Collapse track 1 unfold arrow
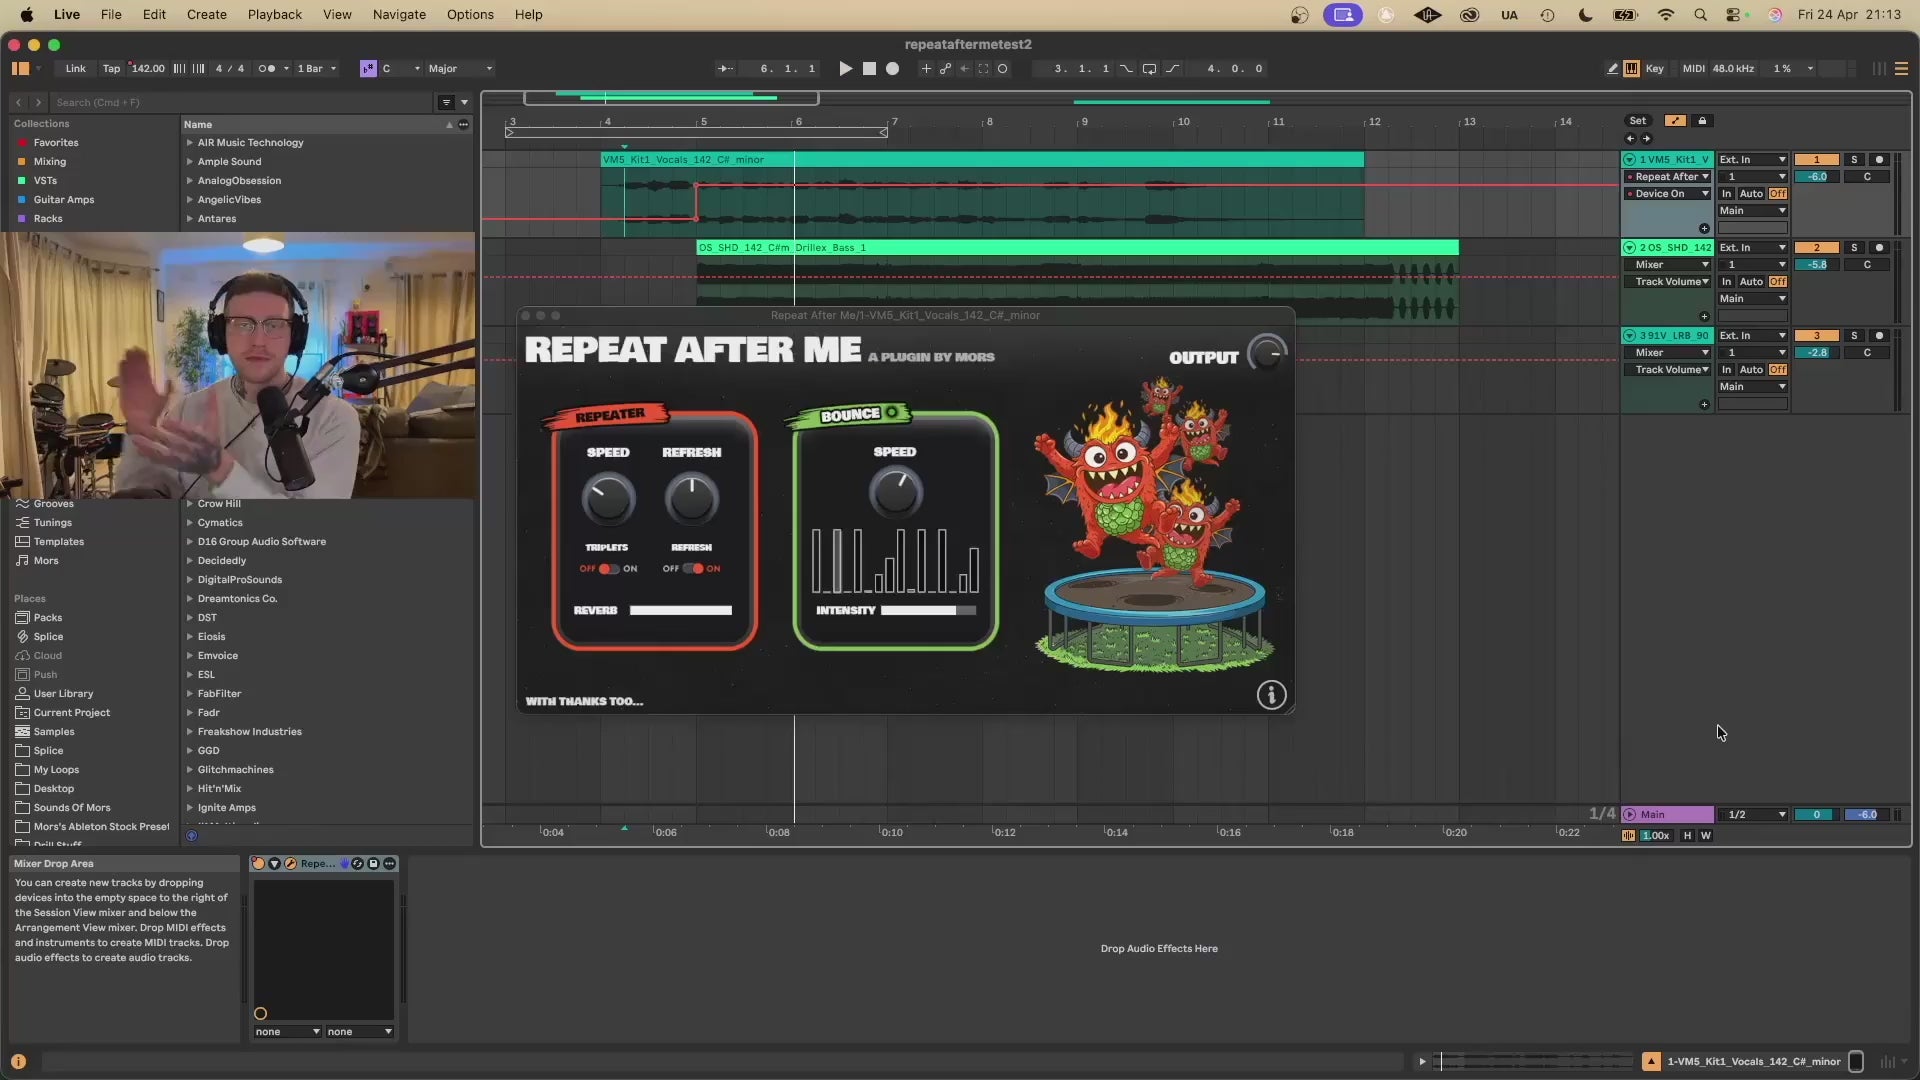The image size is (1920, 1080). tap(1630, 160)
